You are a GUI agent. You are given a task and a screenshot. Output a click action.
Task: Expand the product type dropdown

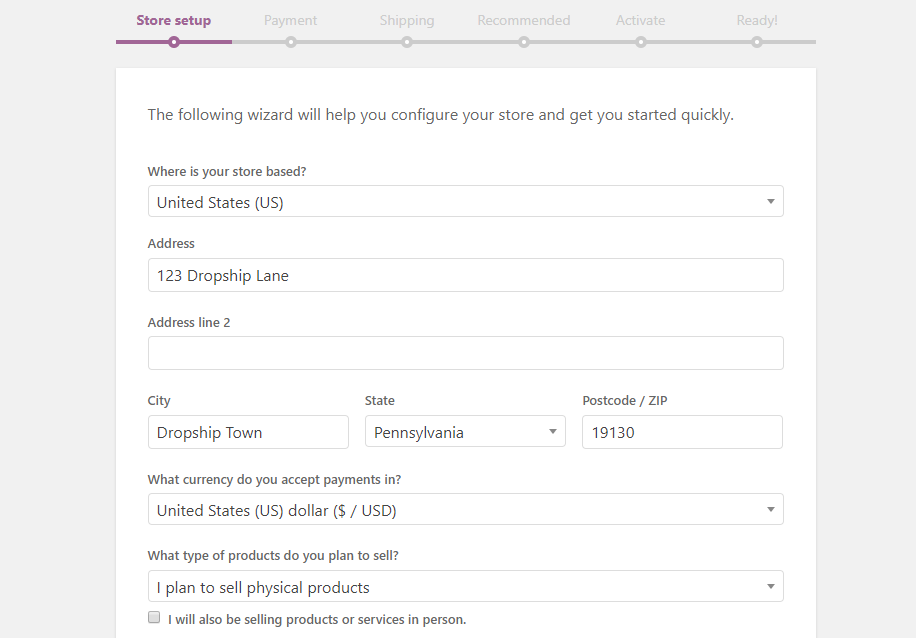465,587
